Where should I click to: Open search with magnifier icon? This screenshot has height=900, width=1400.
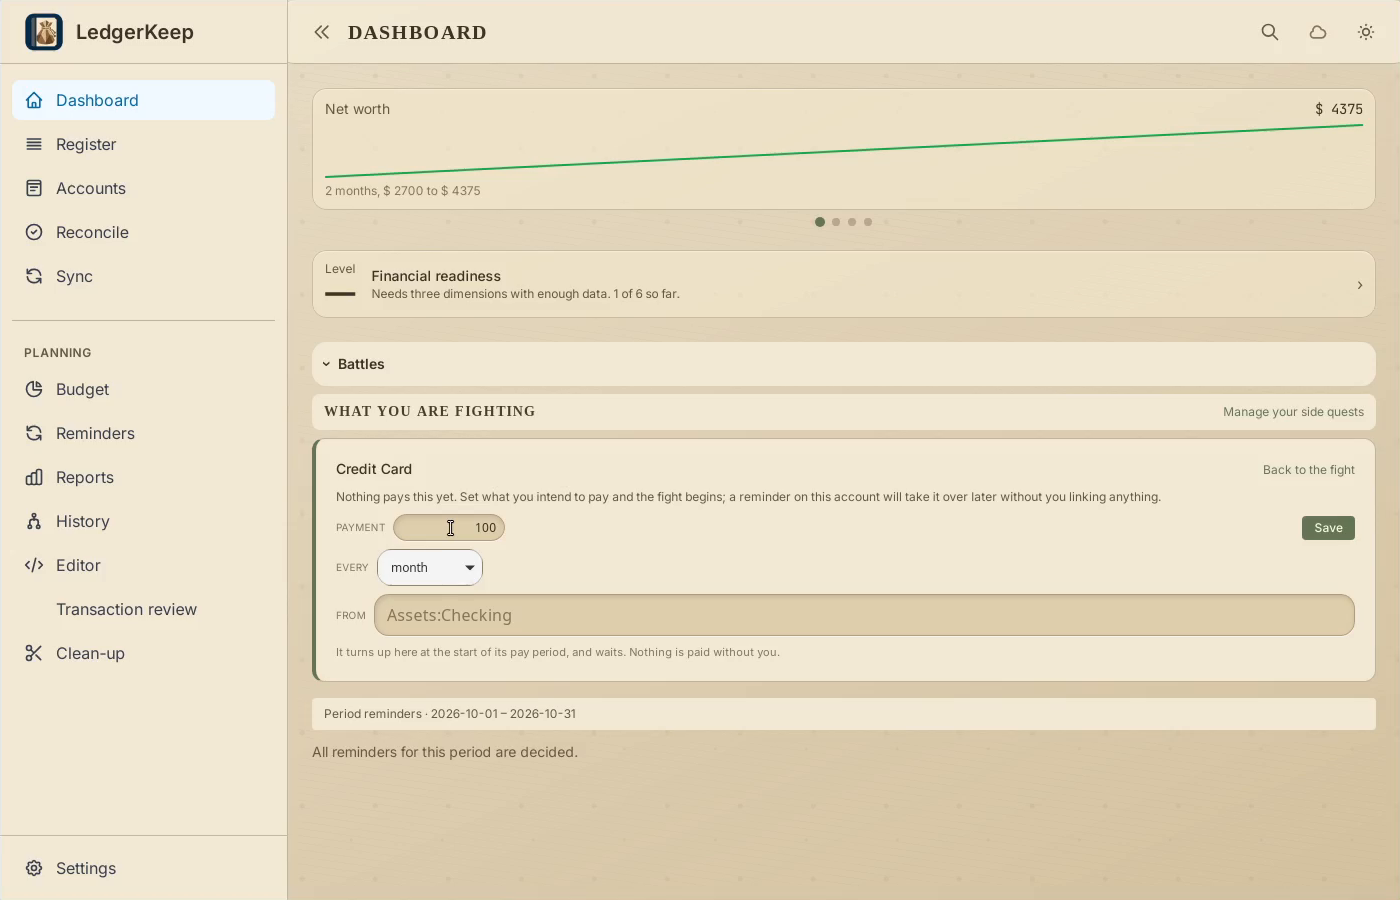point(1270,32)
